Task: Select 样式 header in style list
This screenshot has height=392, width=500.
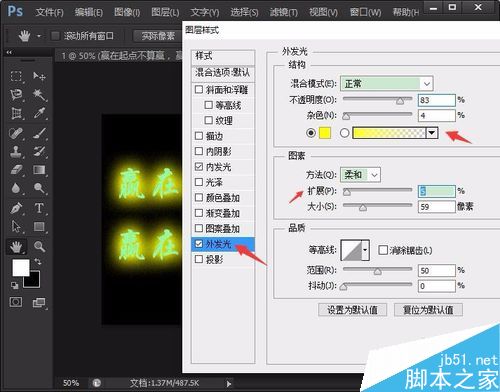Action: pos(223,56)
